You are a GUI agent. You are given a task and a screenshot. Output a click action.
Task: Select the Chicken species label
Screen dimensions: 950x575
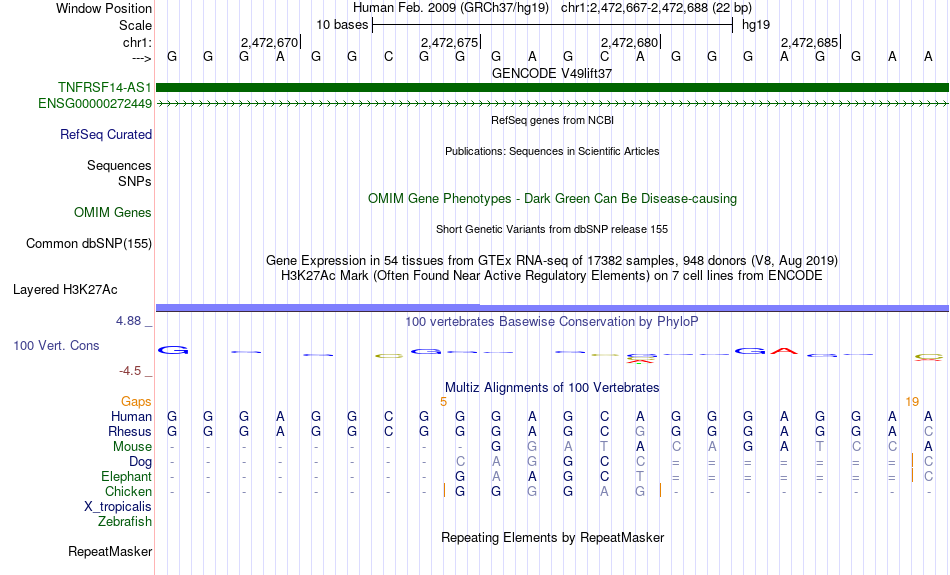click(128, 491)
